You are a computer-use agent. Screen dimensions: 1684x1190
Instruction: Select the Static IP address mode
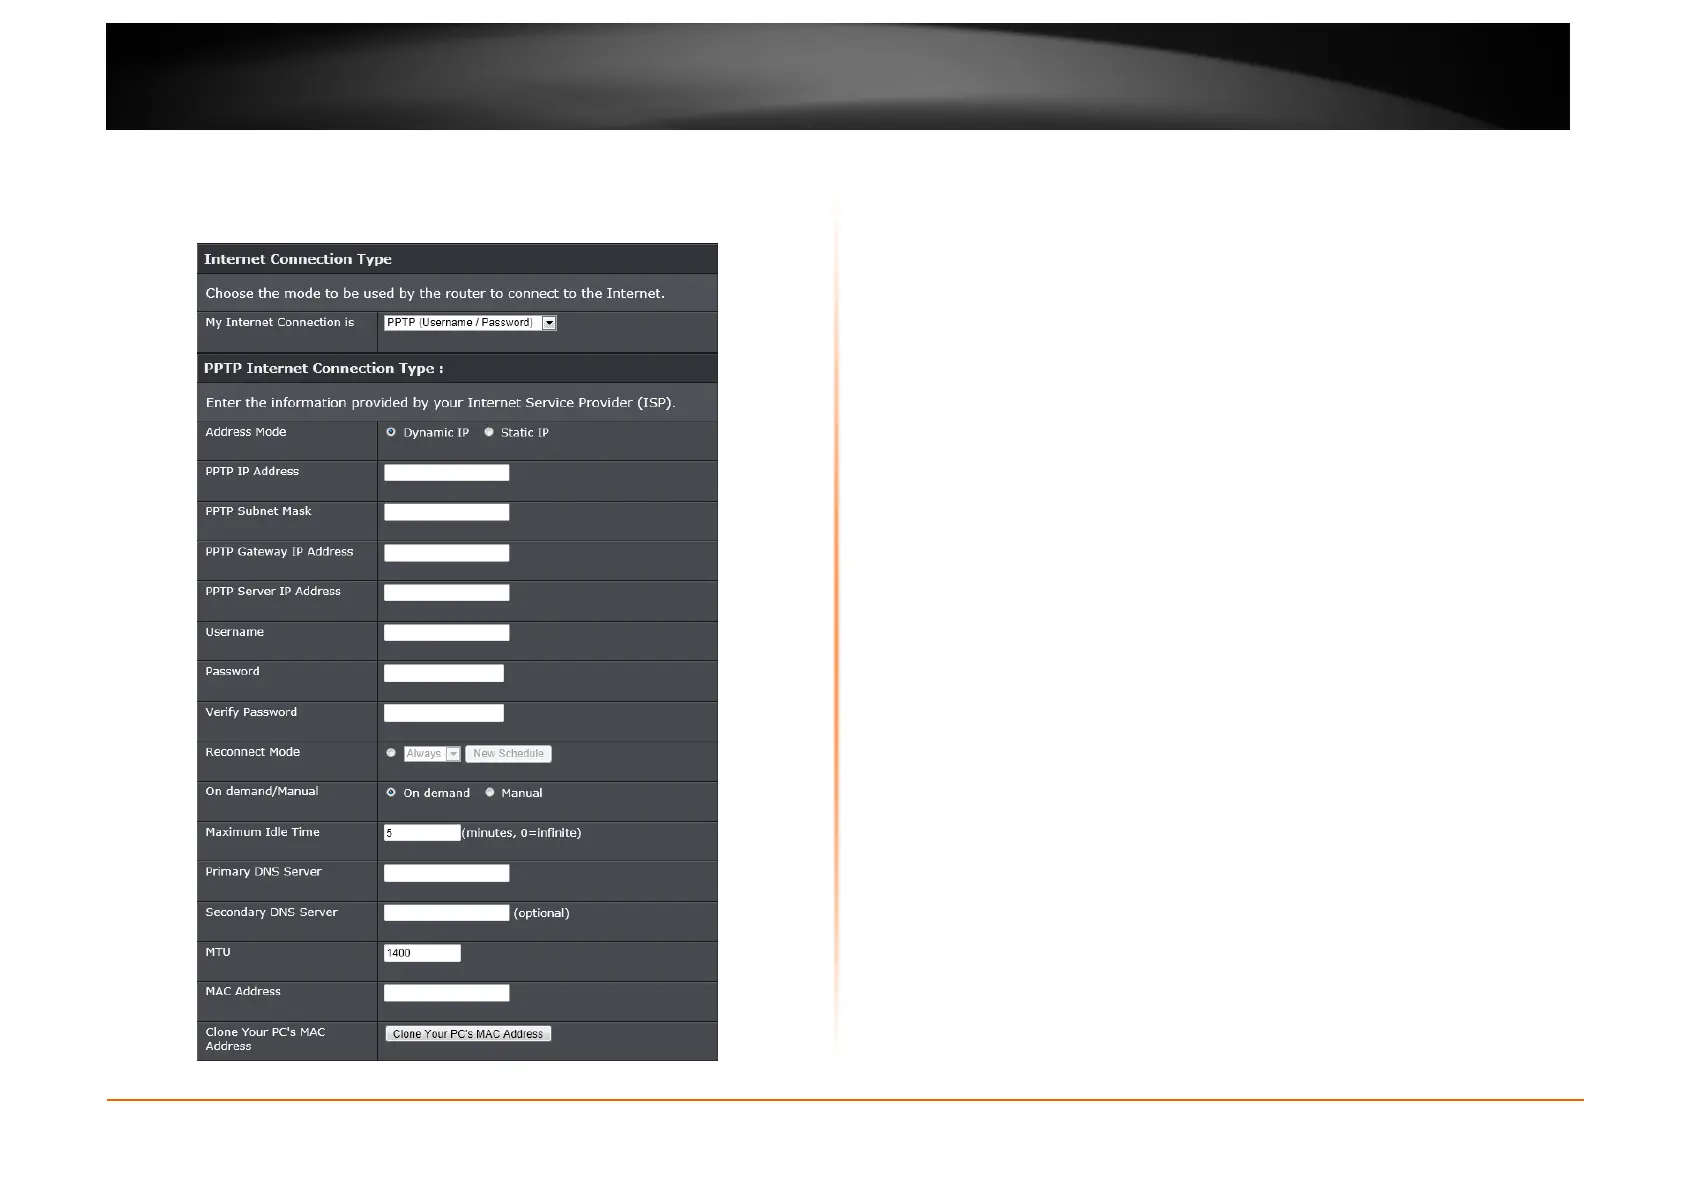(489, 432)
